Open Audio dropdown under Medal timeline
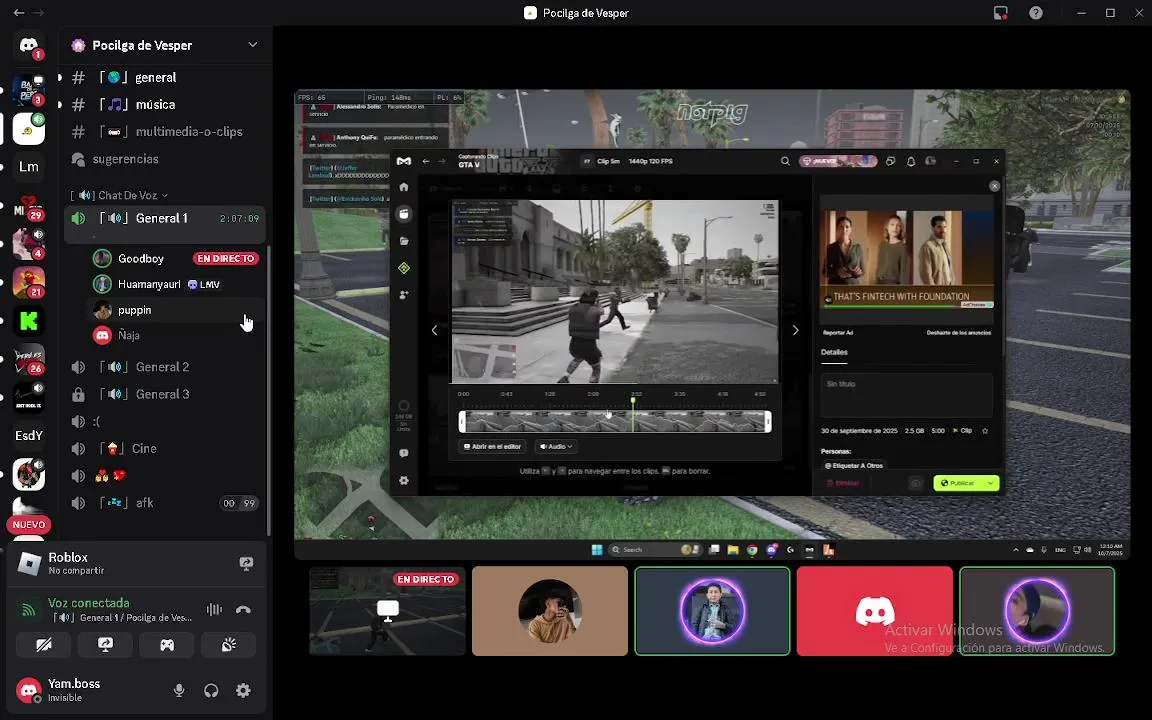 tap(555, 446)
